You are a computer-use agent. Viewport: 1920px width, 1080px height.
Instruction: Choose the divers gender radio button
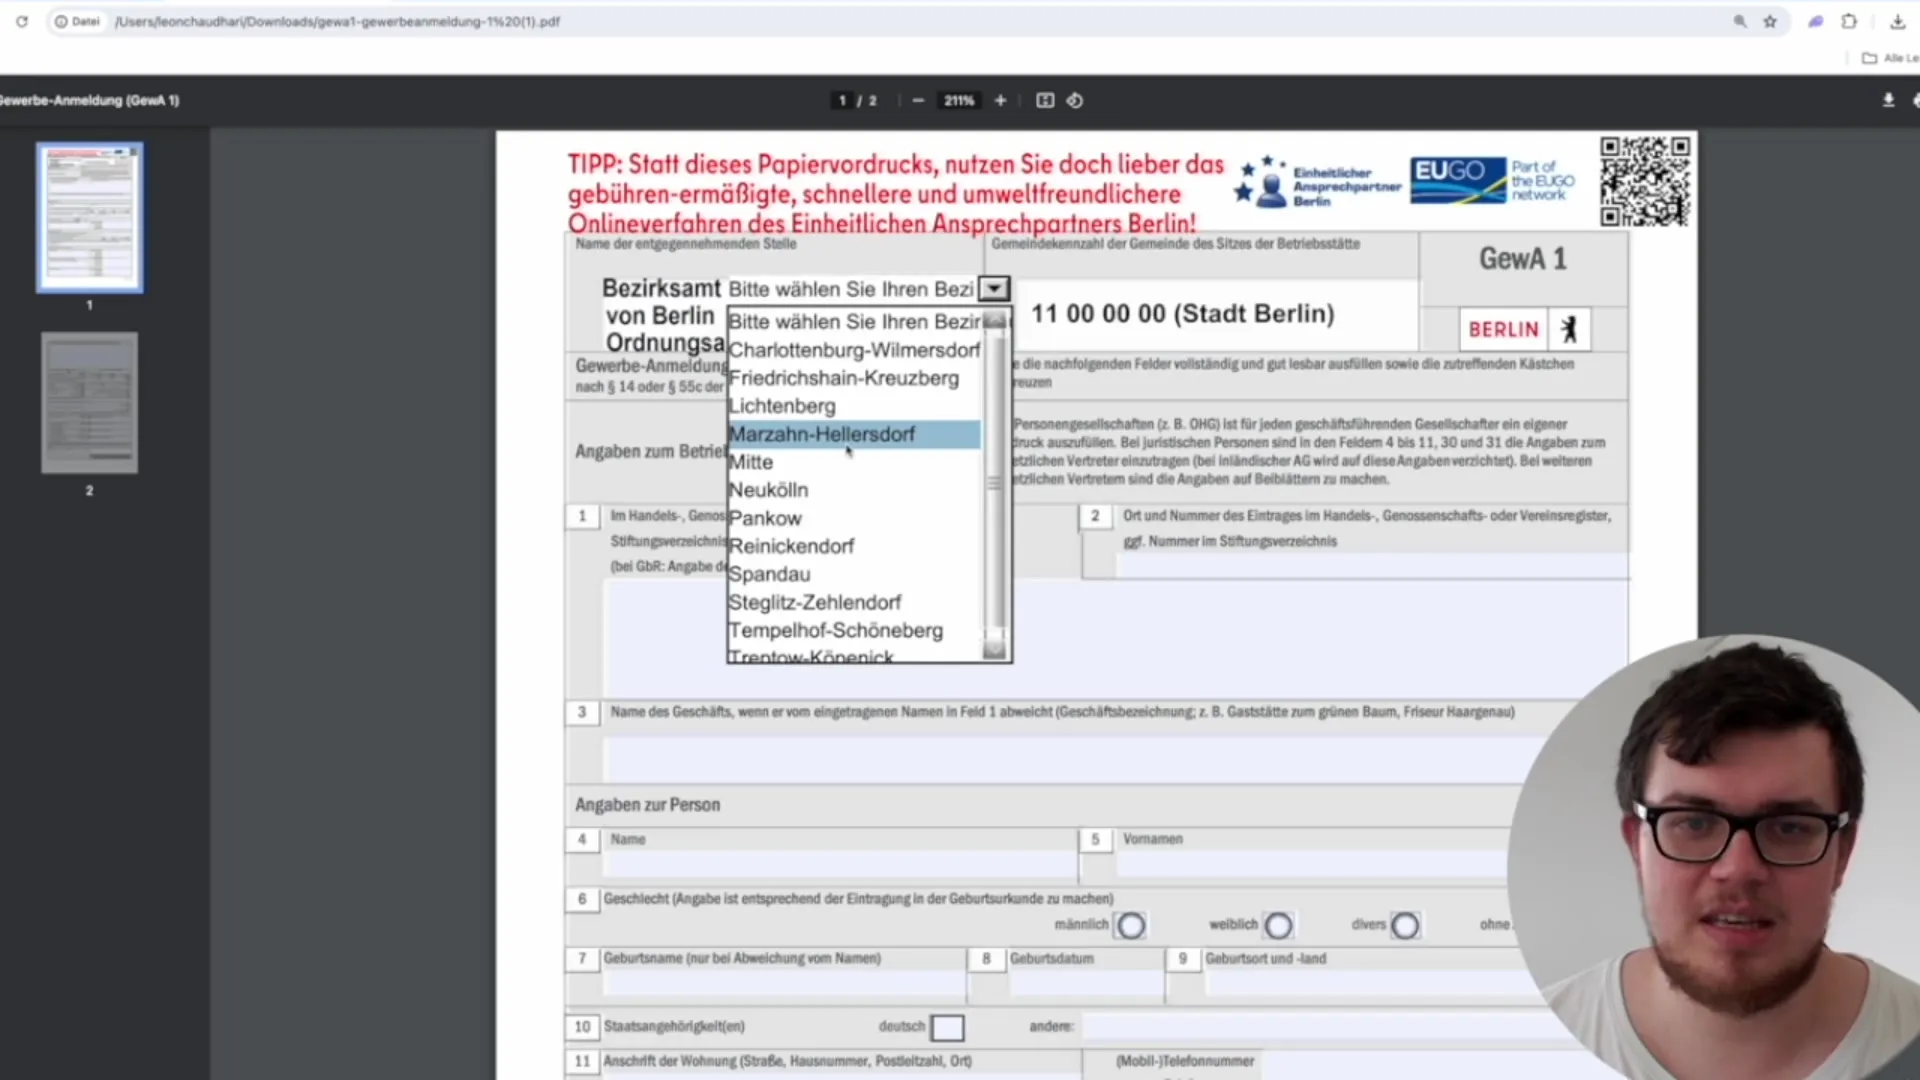[x=1405, y=926]
